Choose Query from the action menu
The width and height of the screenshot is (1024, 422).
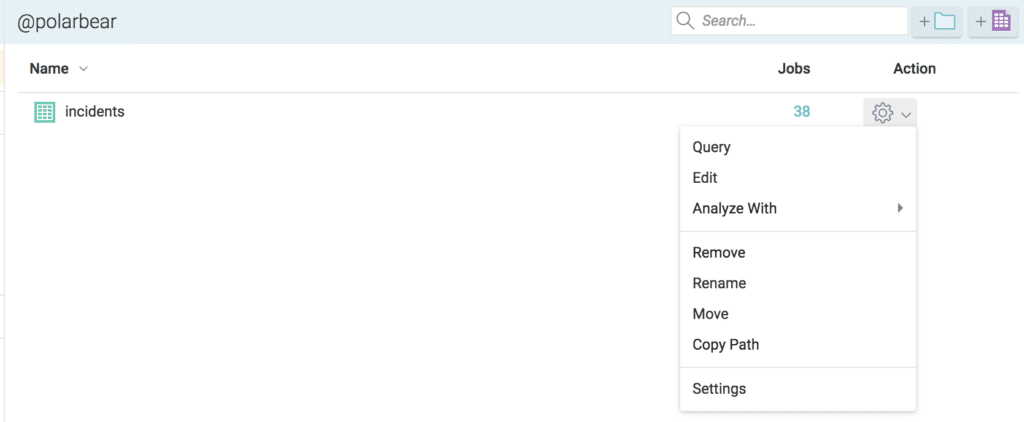[x=798, y=147]
